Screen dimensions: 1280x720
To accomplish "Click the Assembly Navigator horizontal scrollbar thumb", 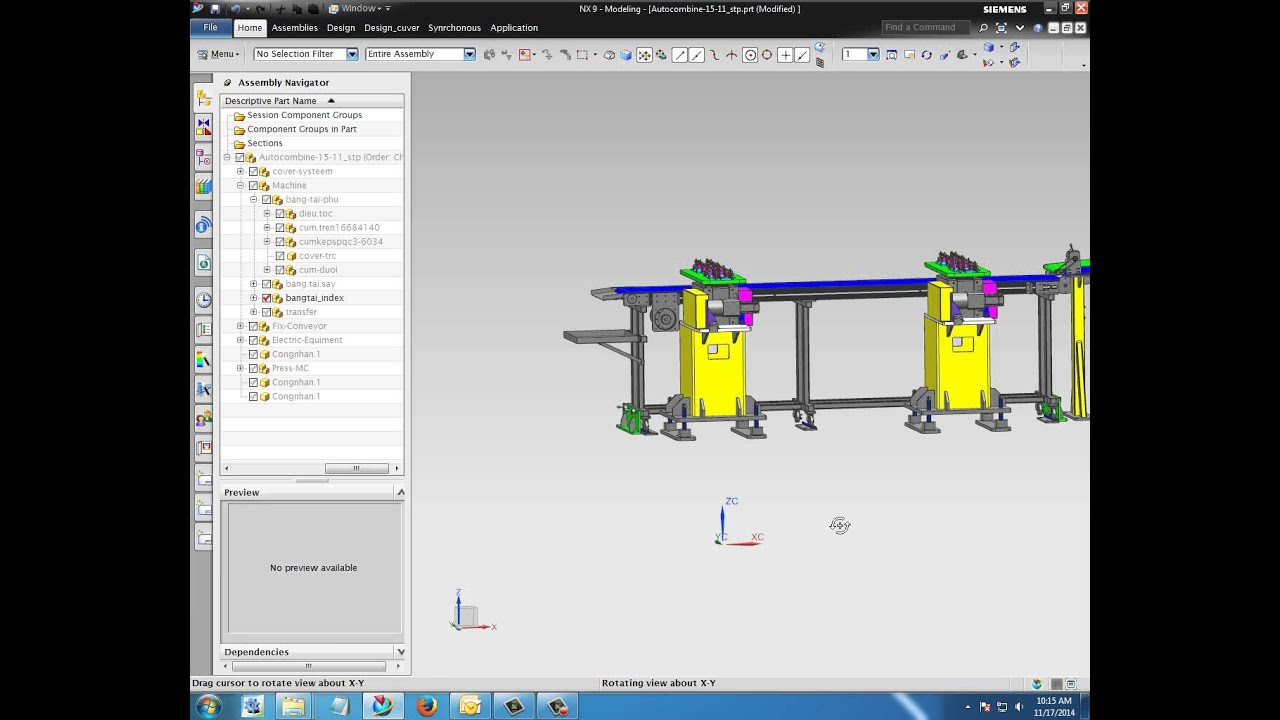I will 356,469.
